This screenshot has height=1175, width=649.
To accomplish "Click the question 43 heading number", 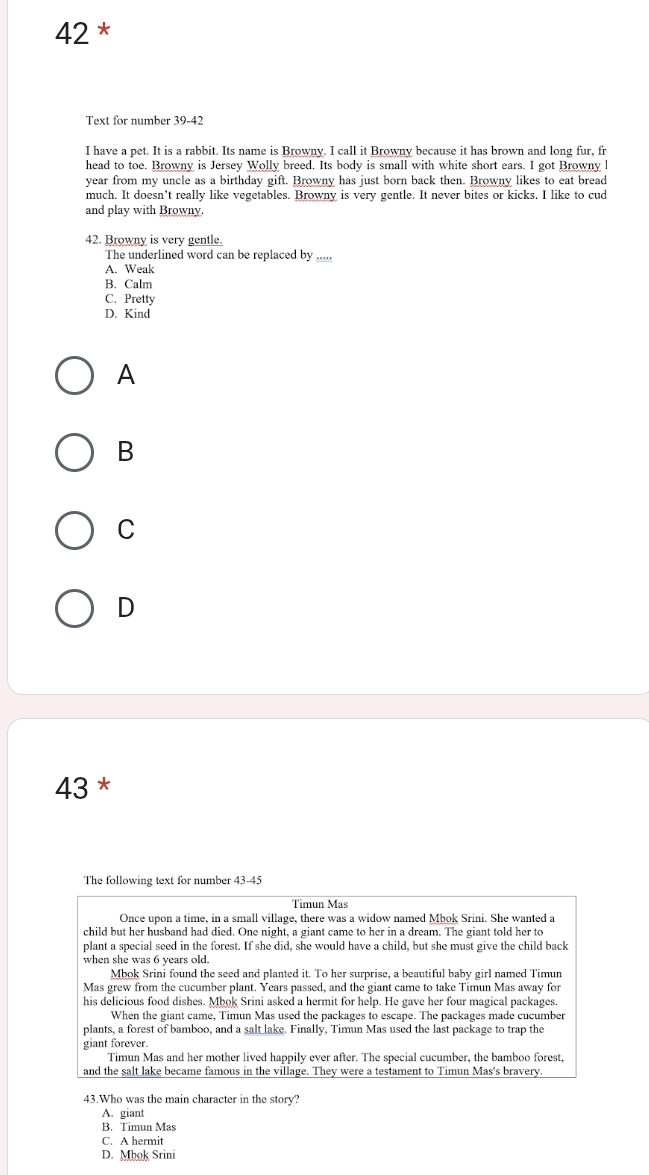I will click(x=73, y=788).
